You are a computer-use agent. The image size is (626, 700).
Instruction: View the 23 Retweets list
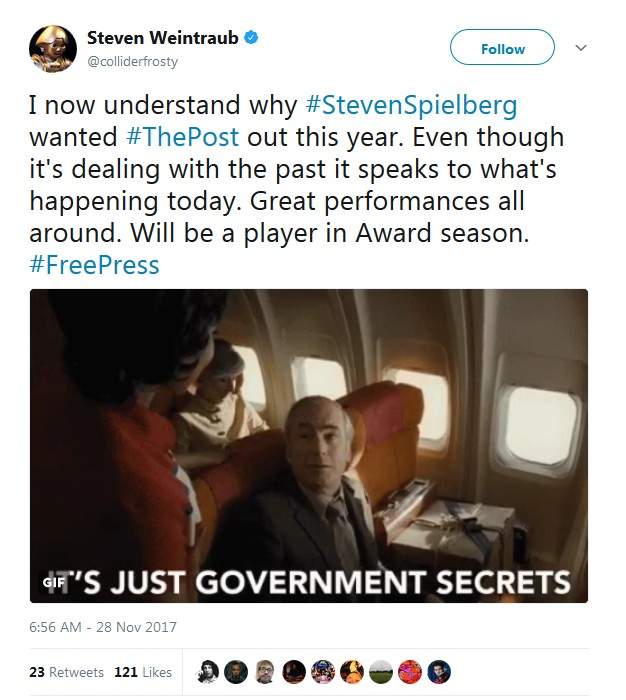67,672
